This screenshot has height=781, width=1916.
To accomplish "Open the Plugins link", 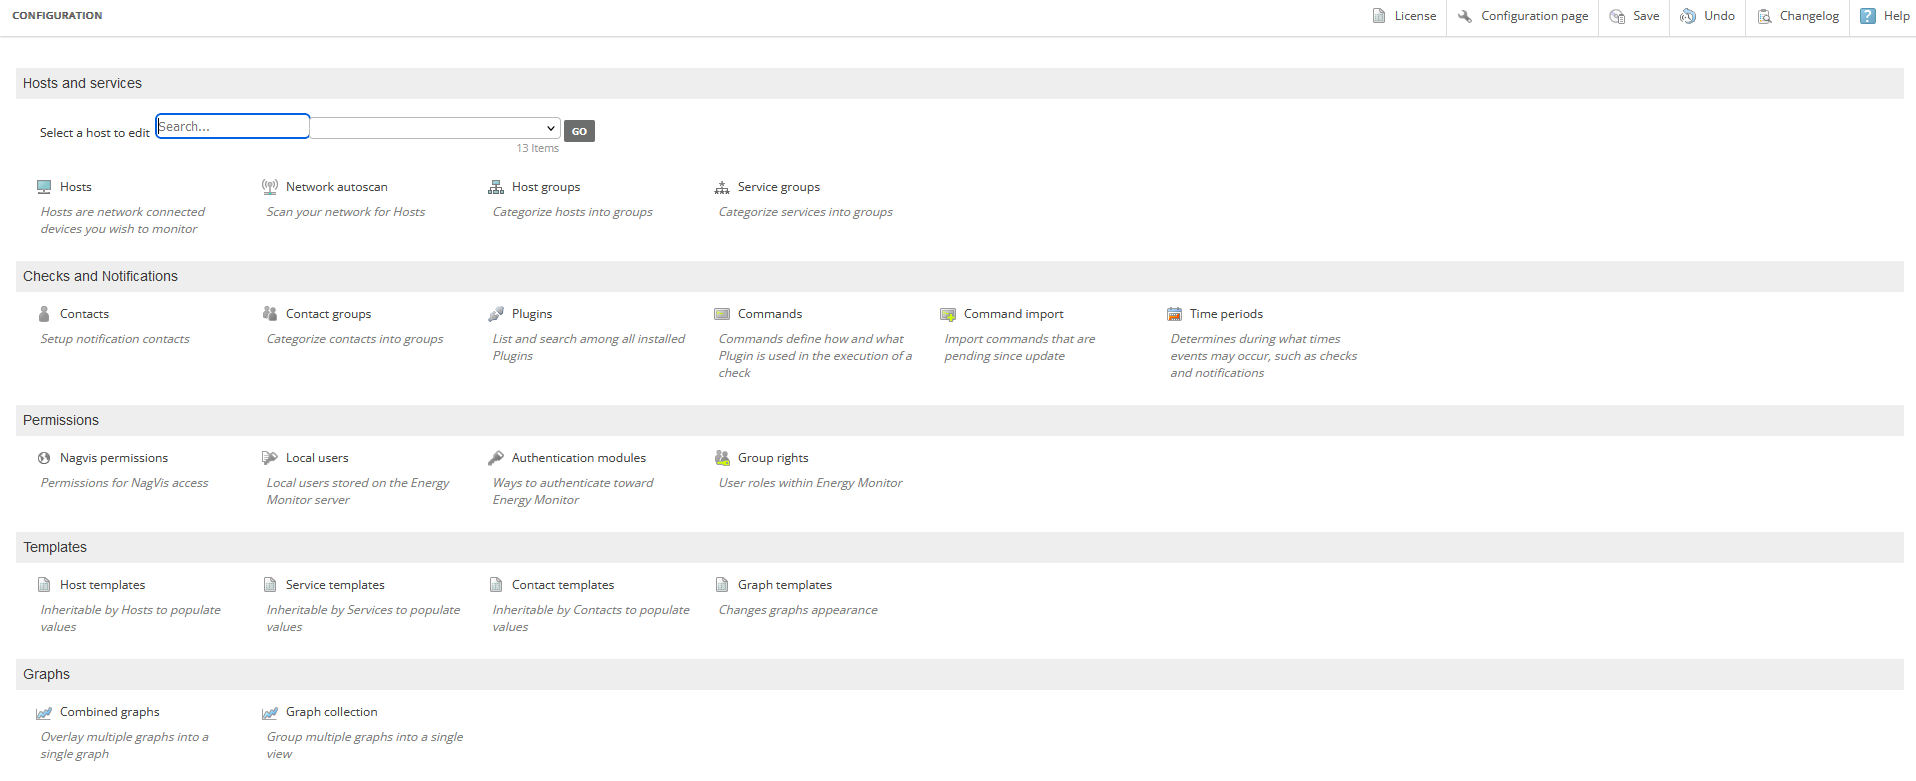I will point(532,314).
